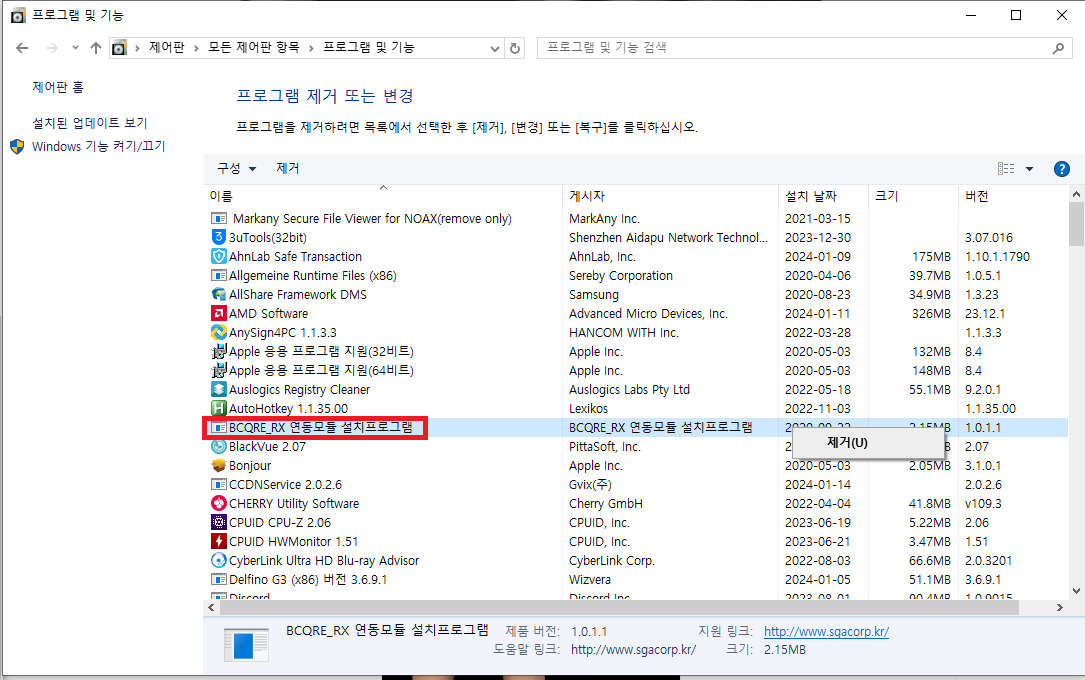The height and width of the screenshot is (680, 1085).
Task: Click the CPUID HWMonitor 1.51 icon
Action: click(219, 542)
